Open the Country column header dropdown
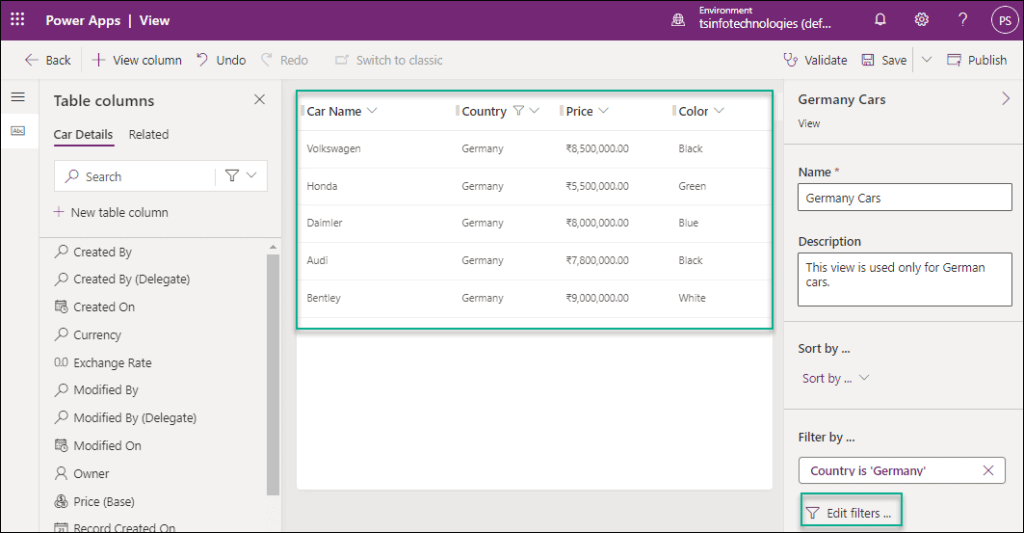Image resolution: width=1024 pixels, height=533 pixels. 534,110
